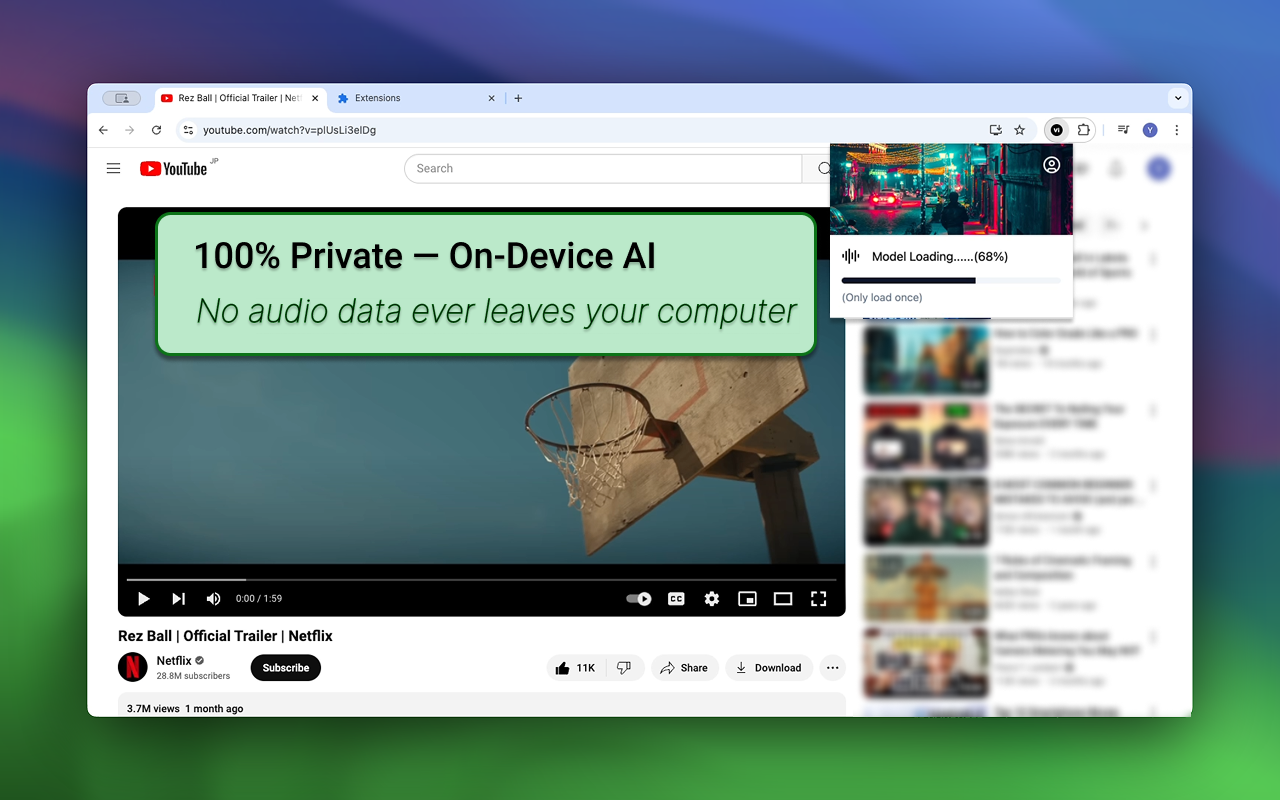Viewport: 1280px width, 800px height.
Task: Click the pinned VI extension icon
Action: pyautogui.click(x=1057, y=130)
